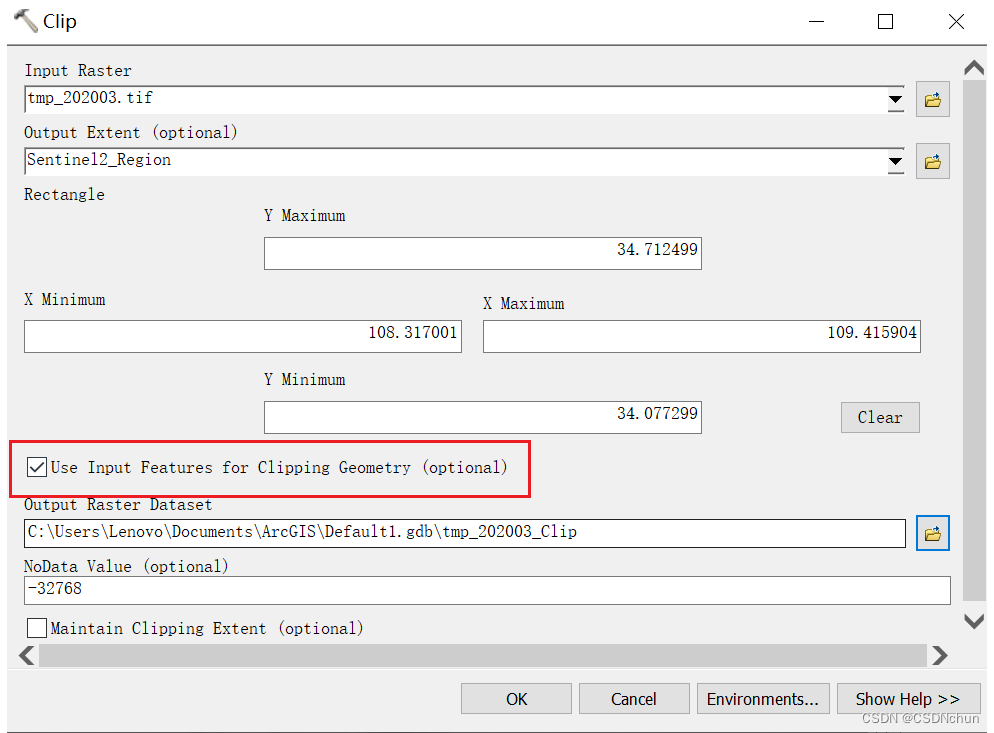Click the OK button to run Clip

(x=516, y=698)
